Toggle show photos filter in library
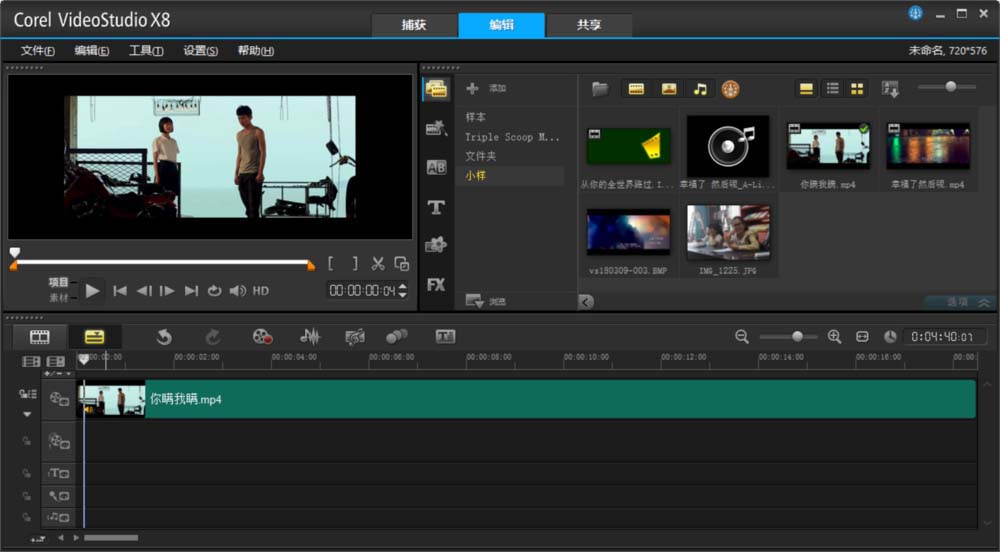Screen dimensions: 1000x552 pyautogui.click(x=668, y=89)
